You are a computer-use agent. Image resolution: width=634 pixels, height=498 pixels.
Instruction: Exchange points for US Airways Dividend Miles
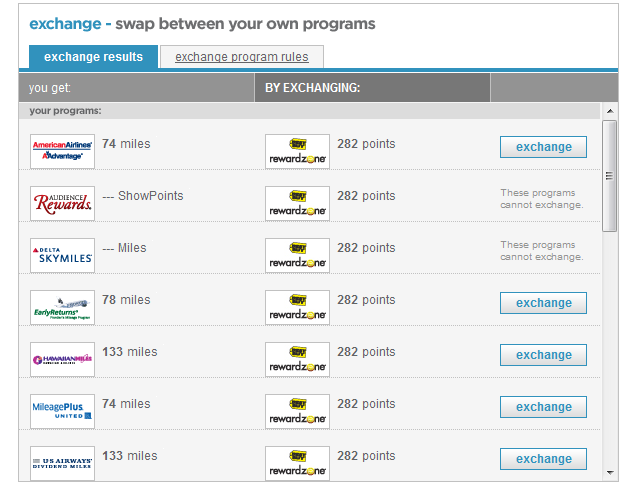543,459
